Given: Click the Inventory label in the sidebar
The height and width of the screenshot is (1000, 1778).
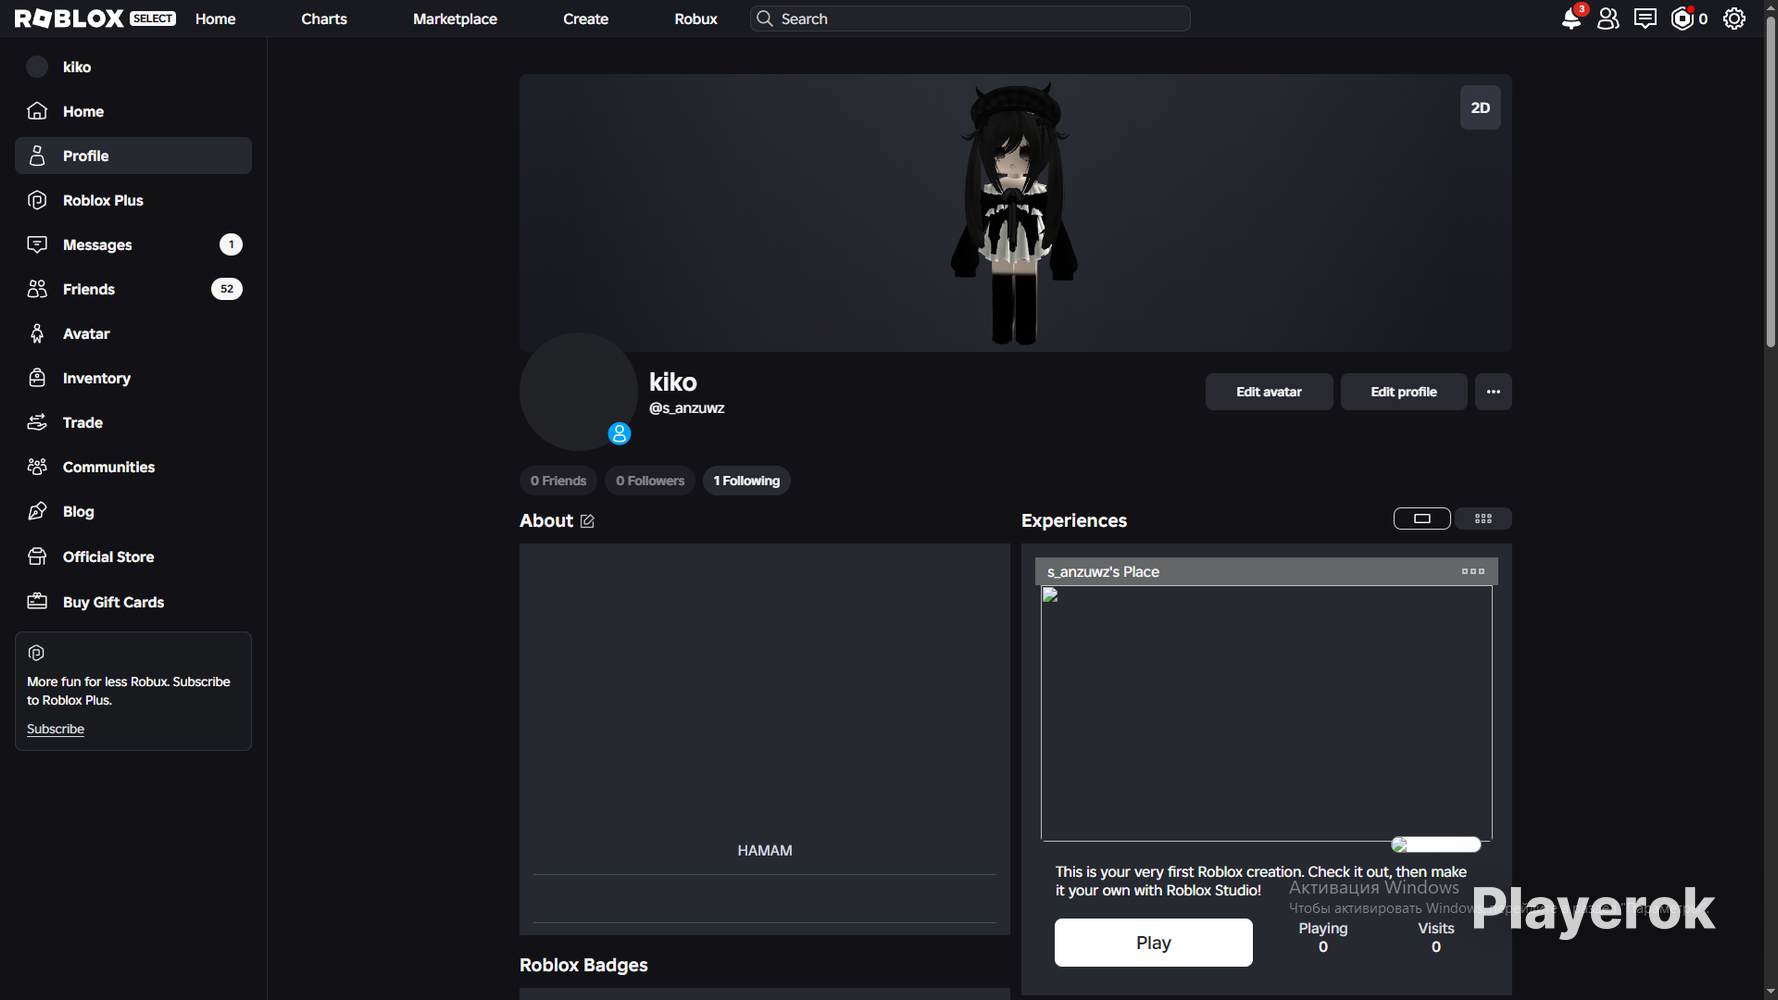Looking at the screenshot, I should (x=97, y=378).
